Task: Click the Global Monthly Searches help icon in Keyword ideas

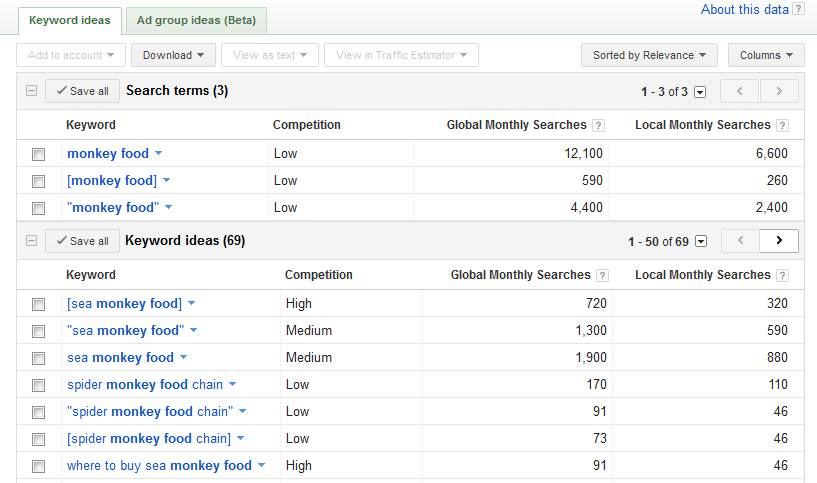Action: point(602,276)
